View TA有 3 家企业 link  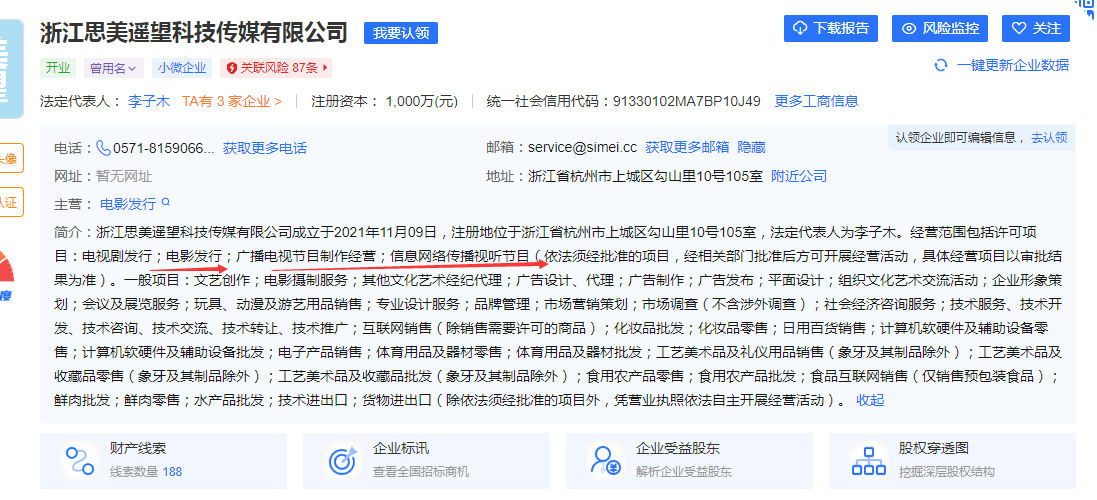click(x=232, y=101)
